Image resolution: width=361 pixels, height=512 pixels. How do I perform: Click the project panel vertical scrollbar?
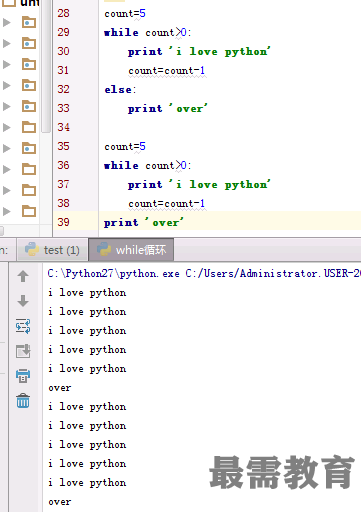tap(46, 67)
